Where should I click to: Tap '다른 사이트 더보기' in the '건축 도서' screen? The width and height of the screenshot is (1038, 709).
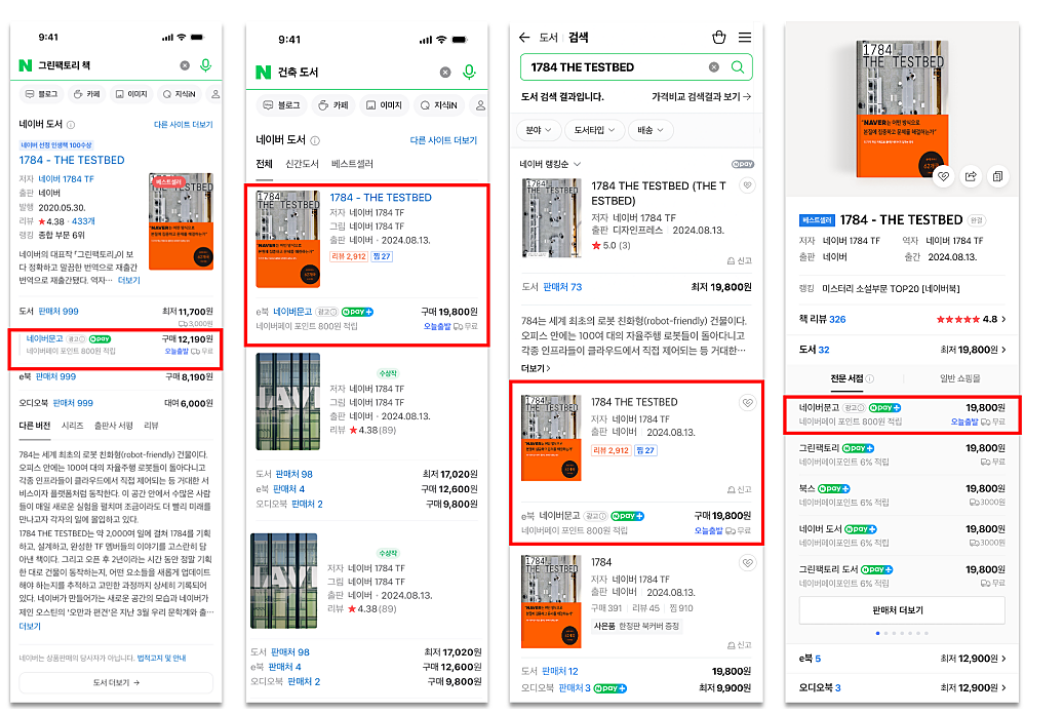click(x=444, y=140)
